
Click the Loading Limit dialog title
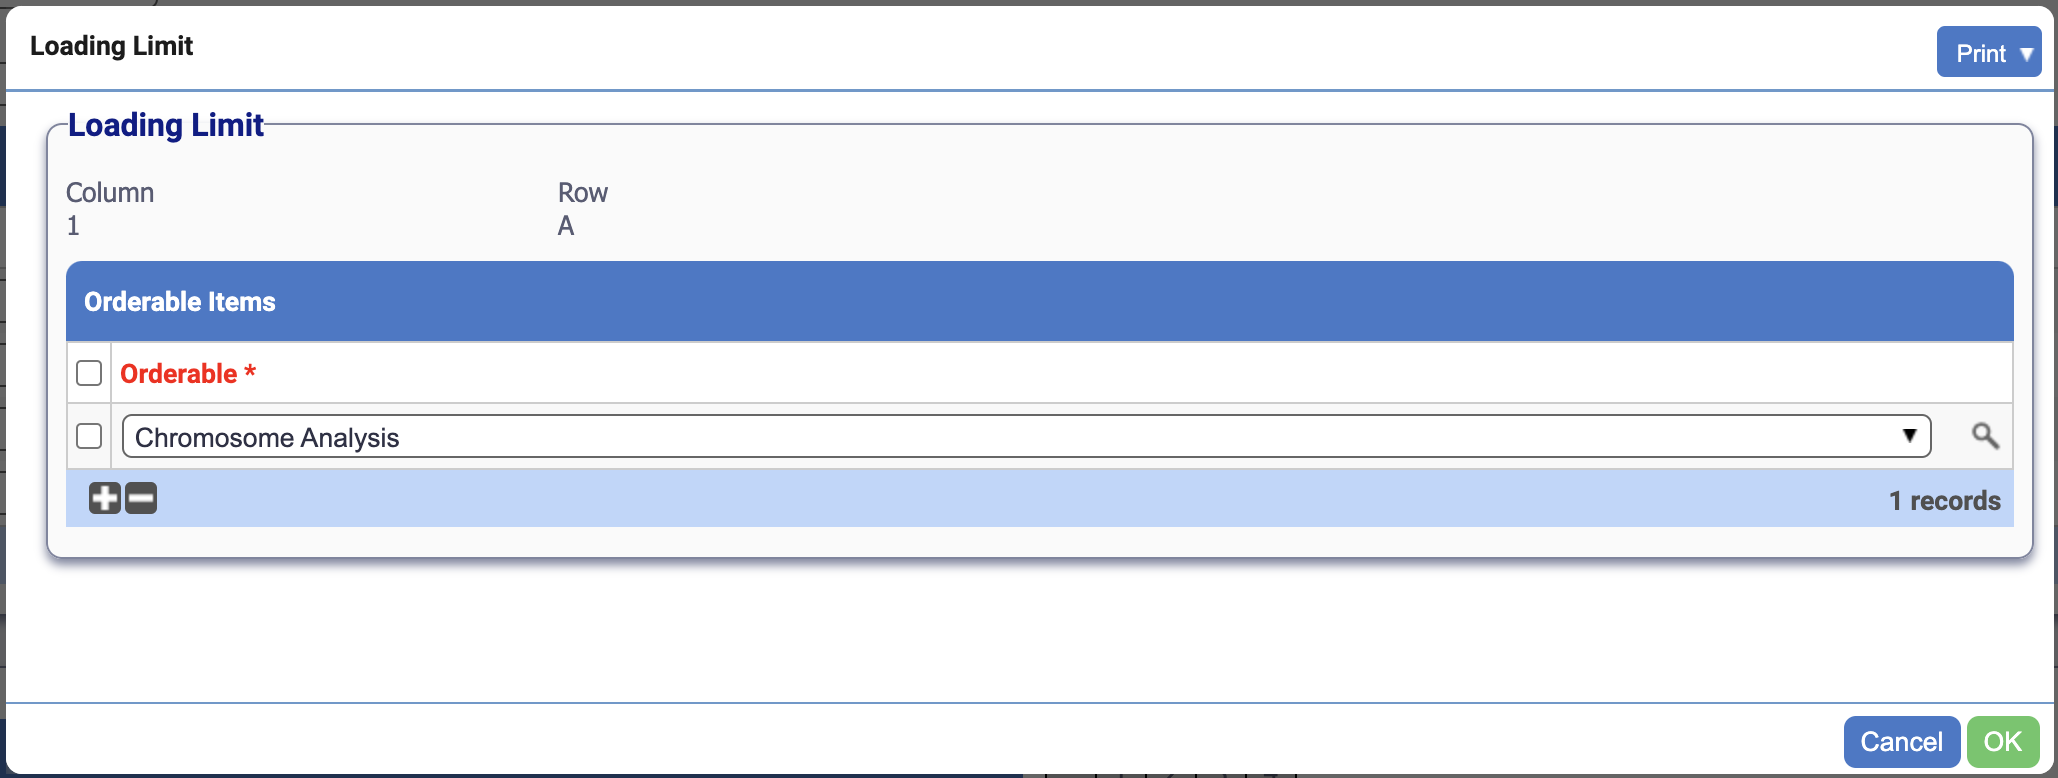coord(112,46)
